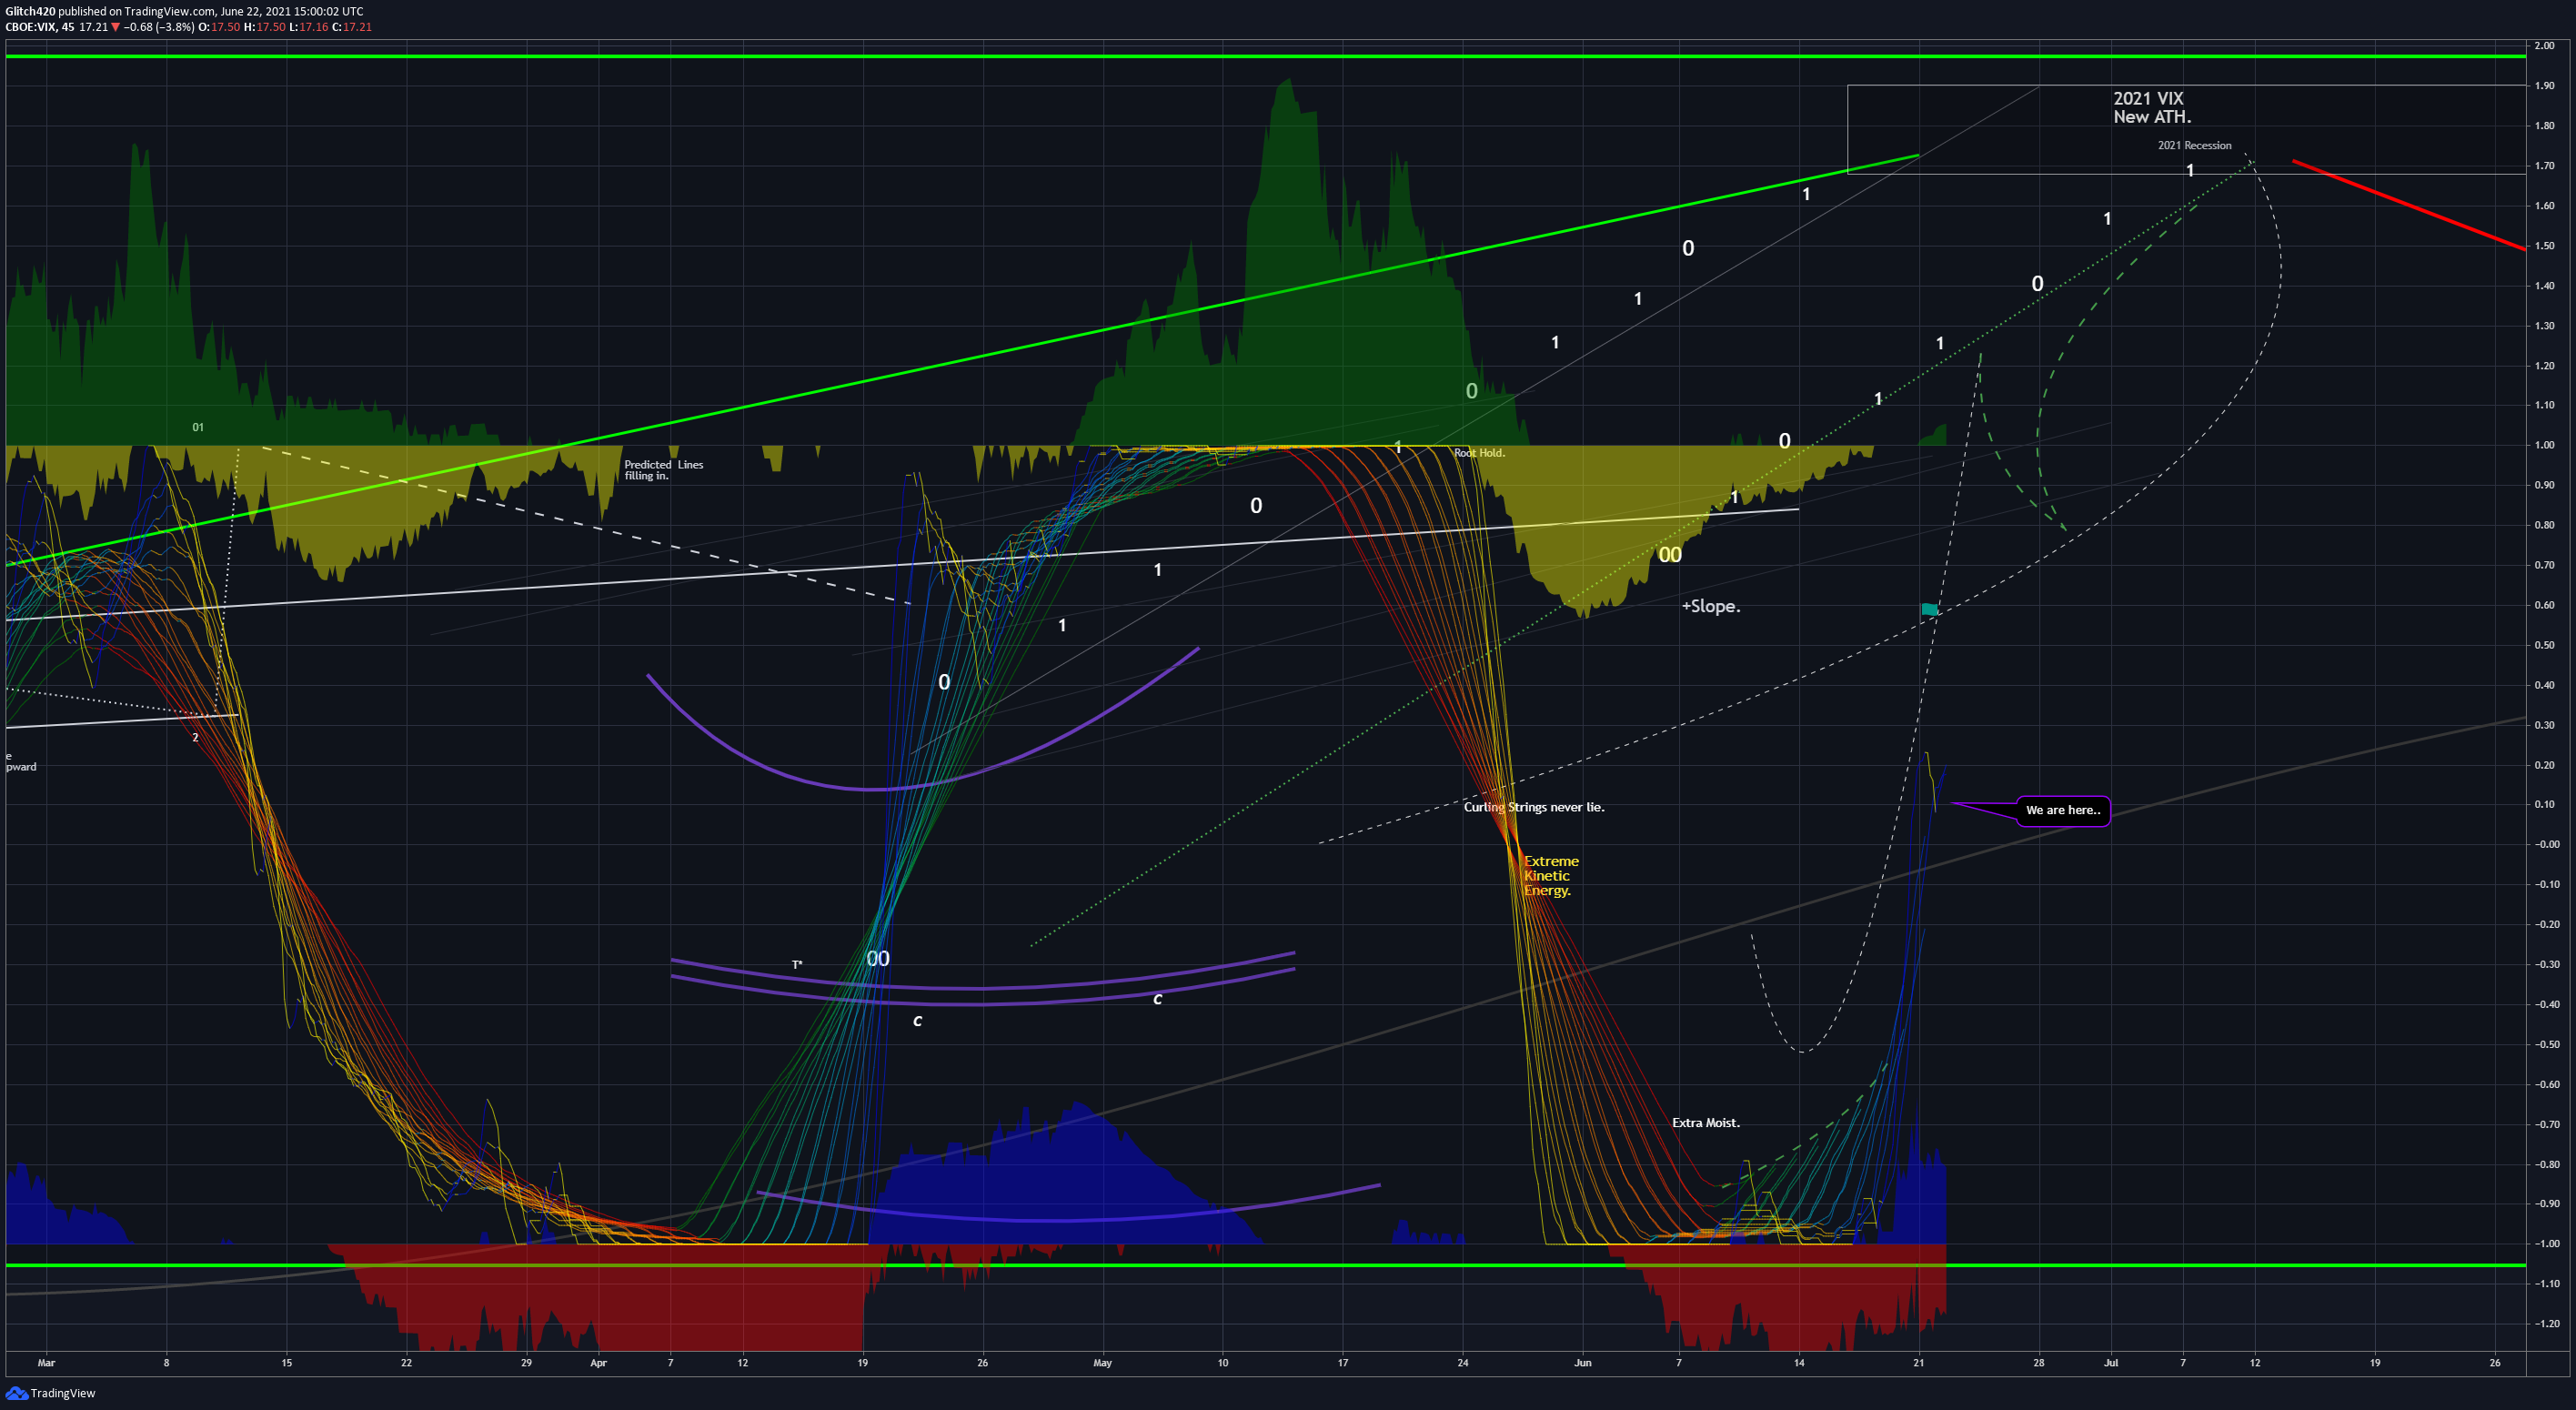The image size is (2576, 1410).
Task: Click the 'May' date axis label
Action: pos(1102,1362)
